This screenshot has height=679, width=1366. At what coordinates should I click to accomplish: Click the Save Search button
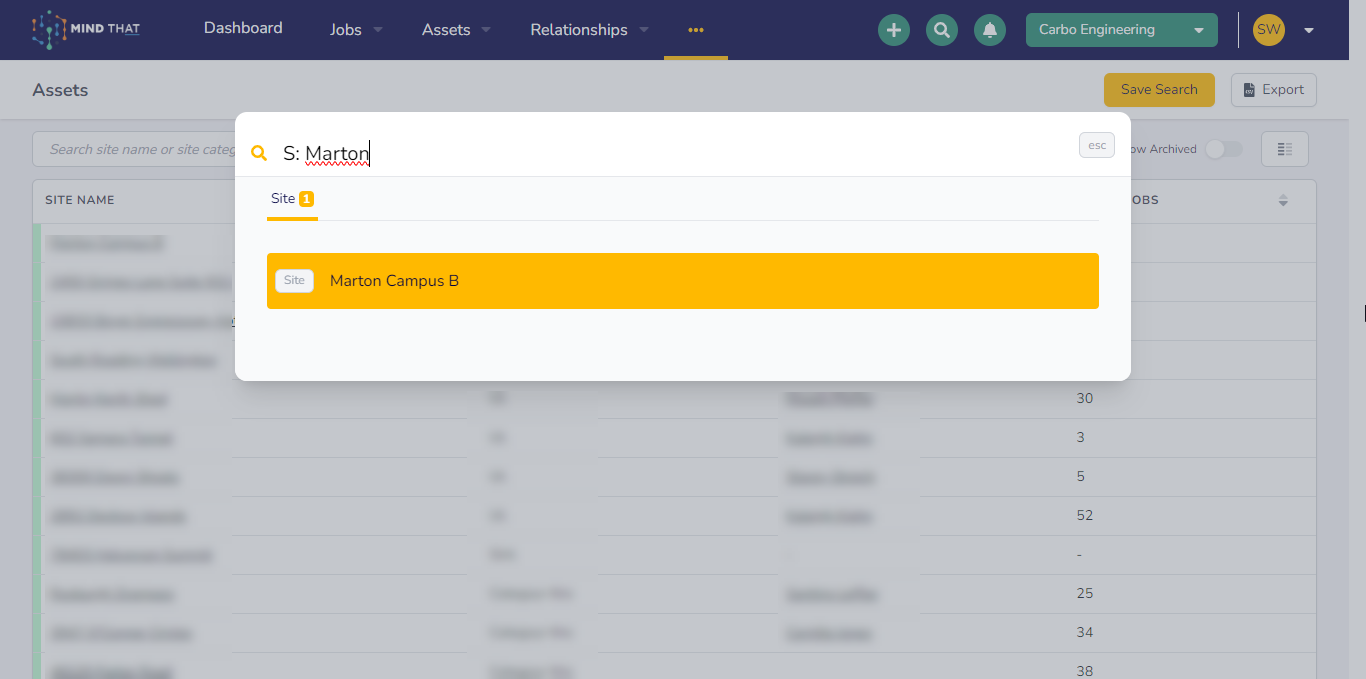1159,90
